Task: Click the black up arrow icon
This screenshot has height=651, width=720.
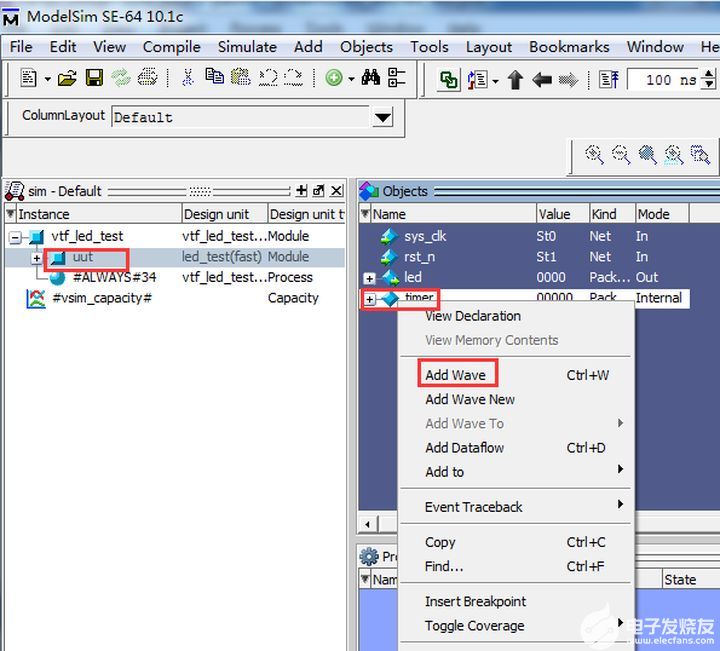Action: click(x=516, y=80)
